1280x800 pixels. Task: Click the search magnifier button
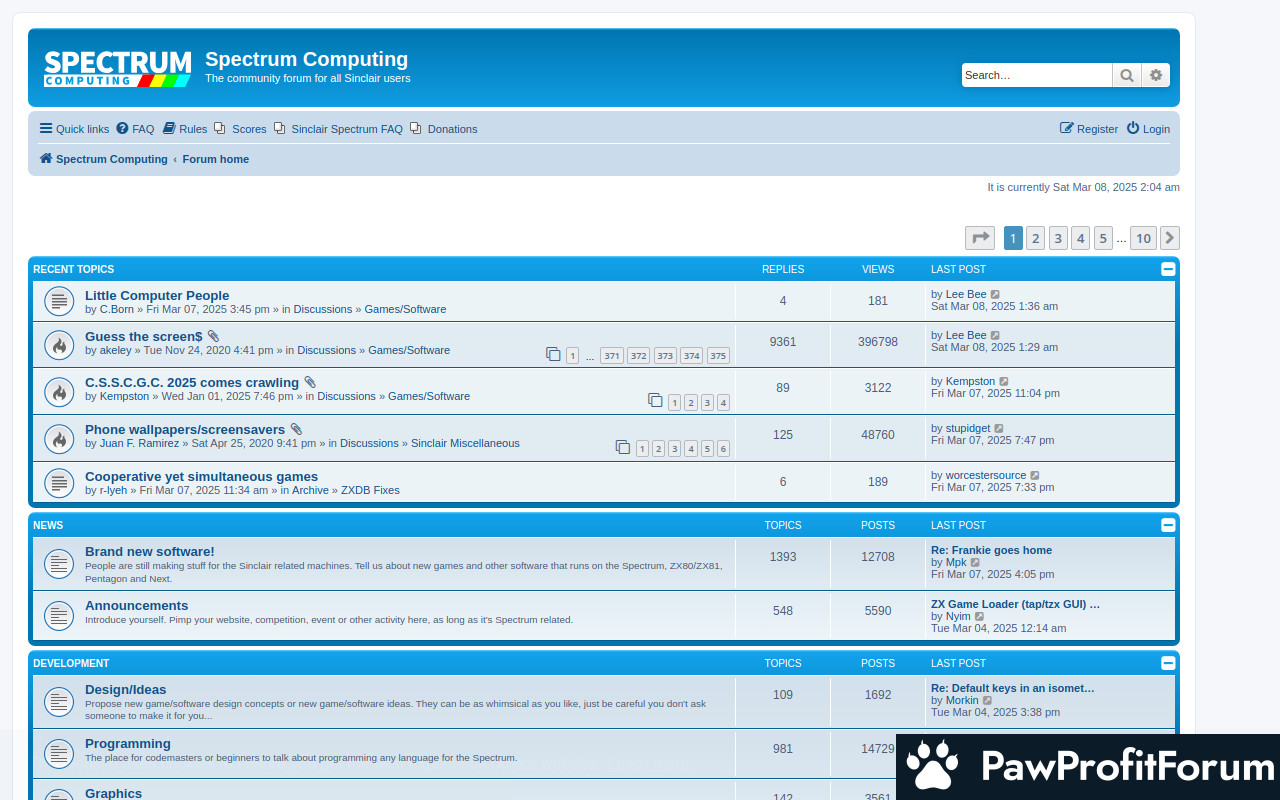(1127, 75)
